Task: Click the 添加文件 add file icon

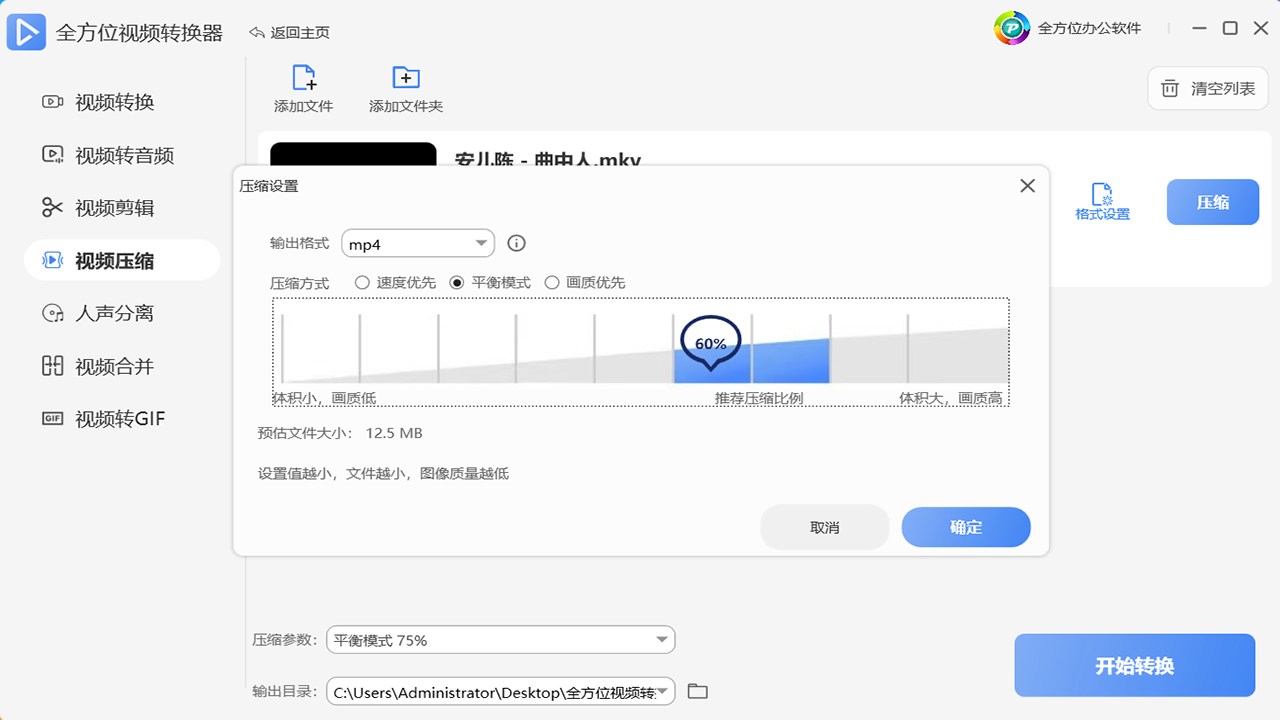Action: coord(303,78)
